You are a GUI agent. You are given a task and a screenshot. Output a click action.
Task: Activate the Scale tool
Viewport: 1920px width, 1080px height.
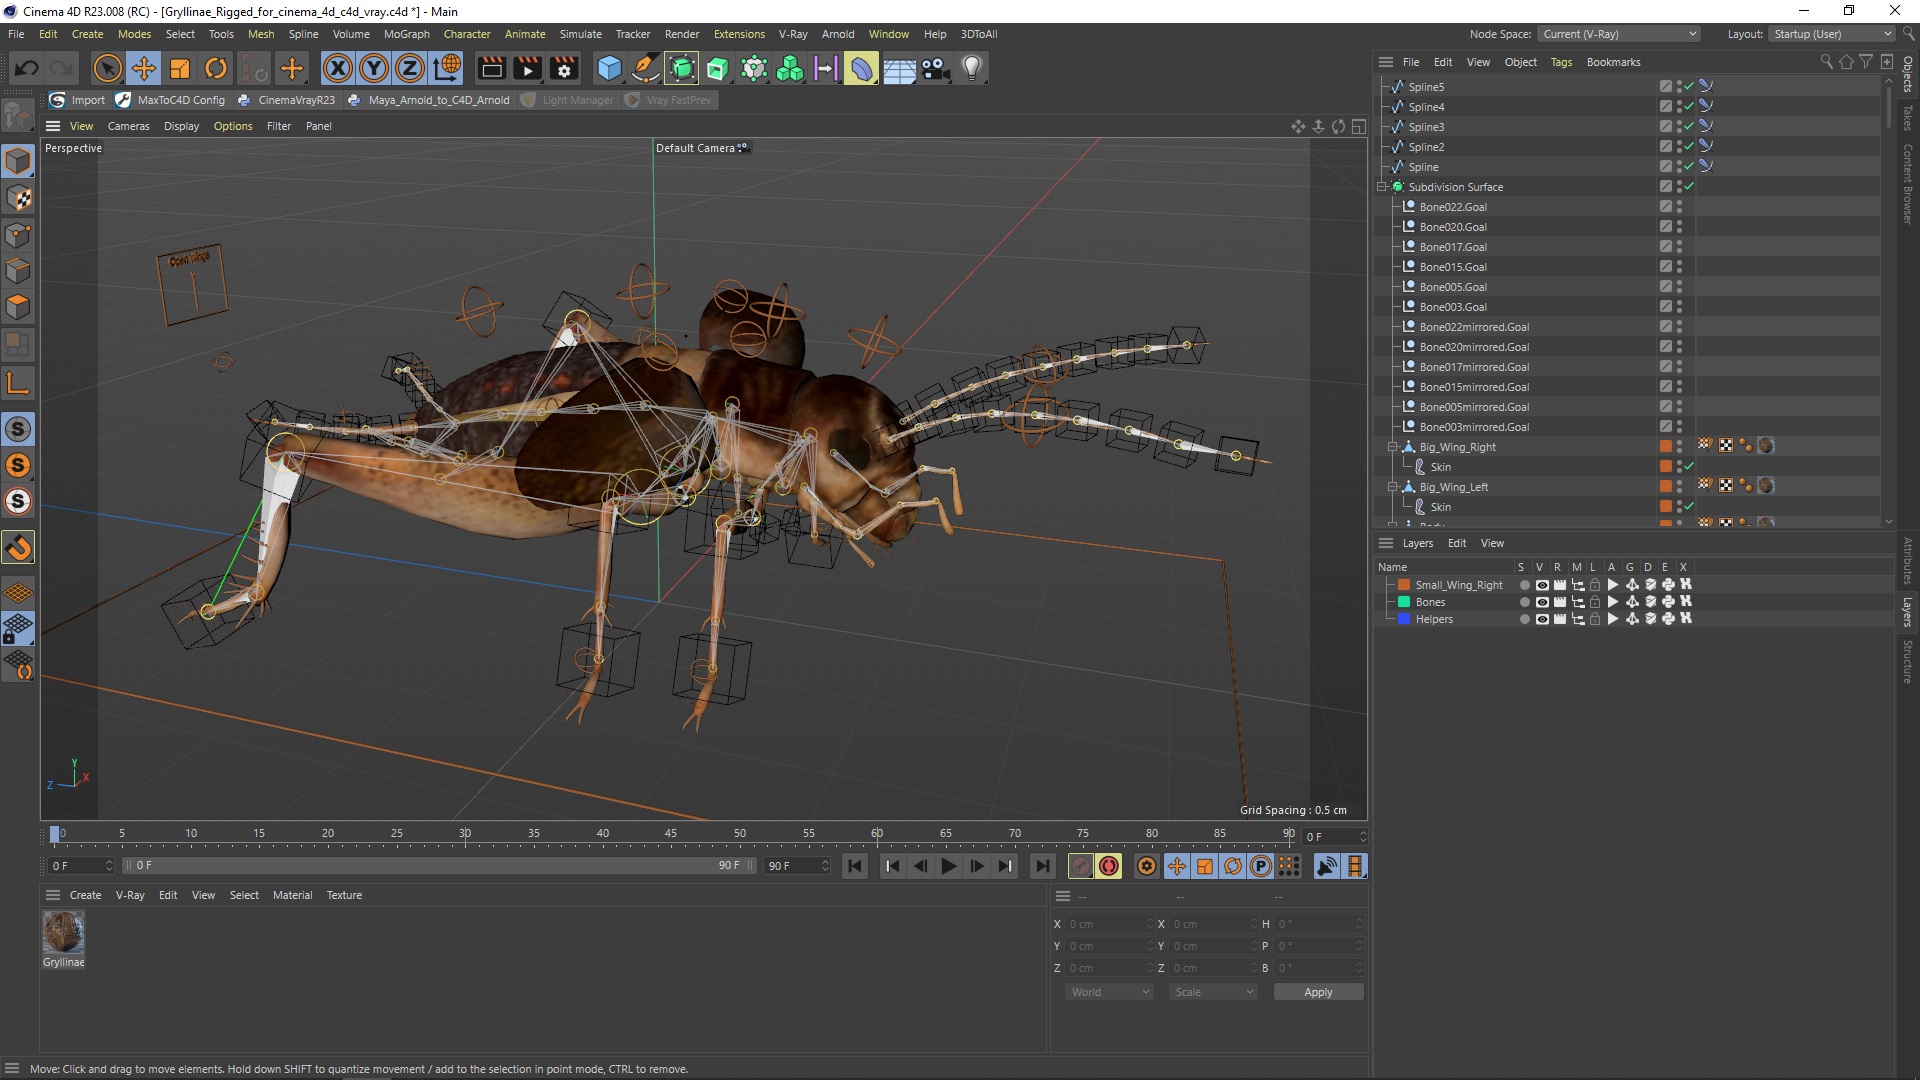180,68
